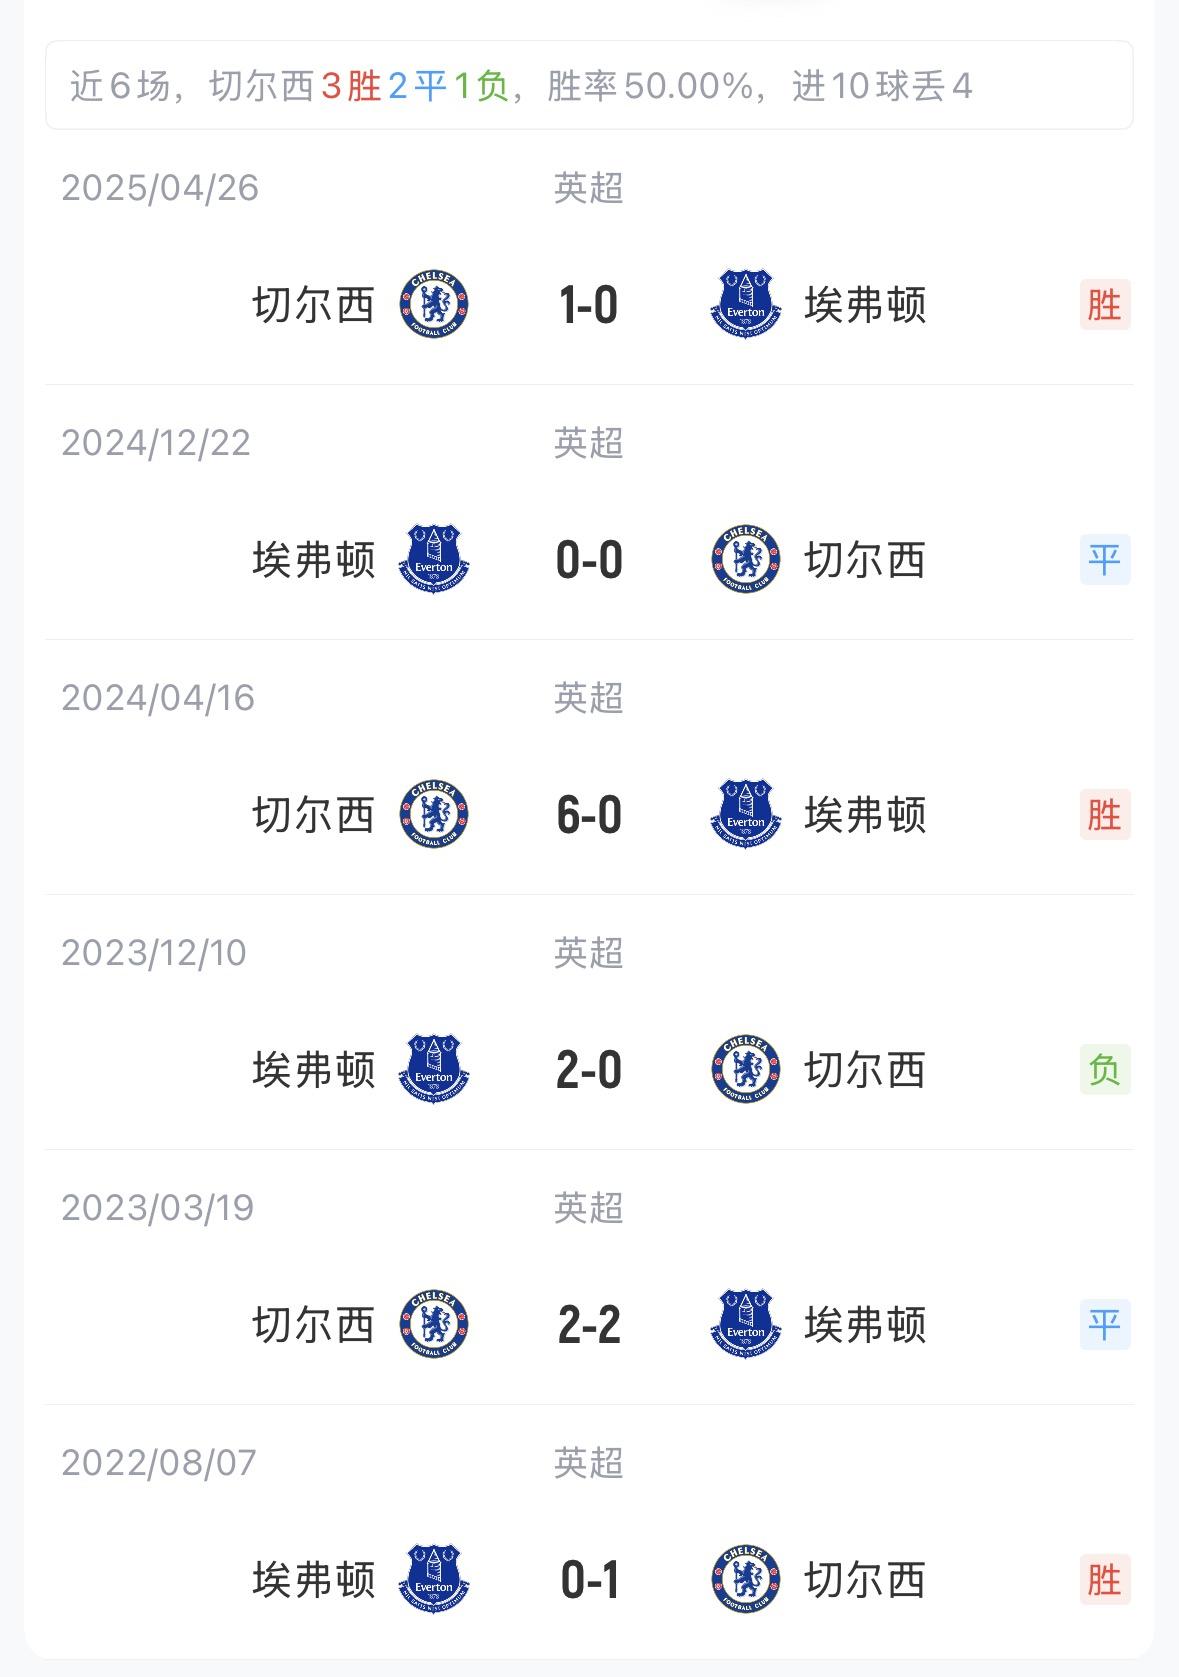
Task: Open the 1-0 score match details
Action: click(589, 305)
